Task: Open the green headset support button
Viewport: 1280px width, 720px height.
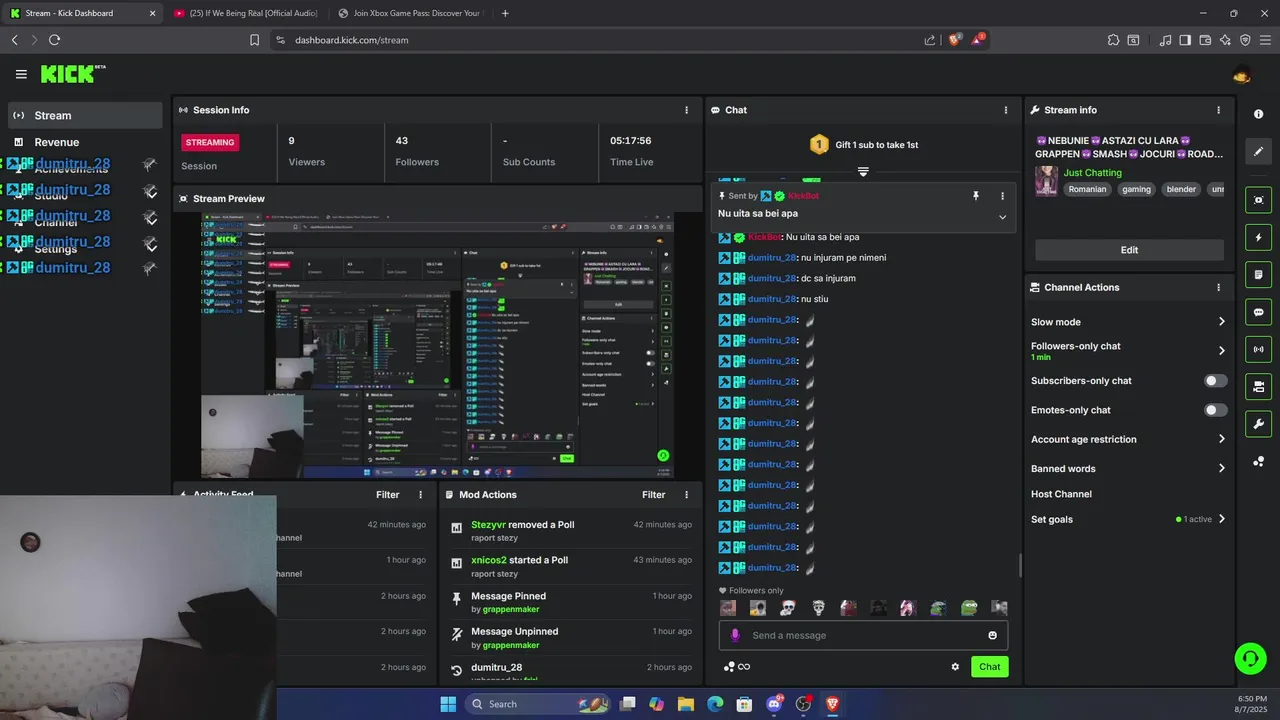Action: tap(1250, 657)
